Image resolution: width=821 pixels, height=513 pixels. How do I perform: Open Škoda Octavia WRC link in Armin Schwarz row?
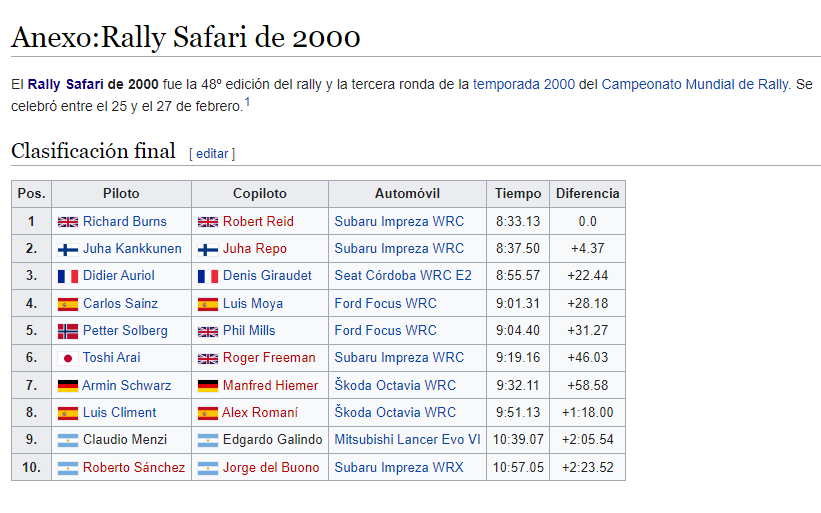(395, 386)
